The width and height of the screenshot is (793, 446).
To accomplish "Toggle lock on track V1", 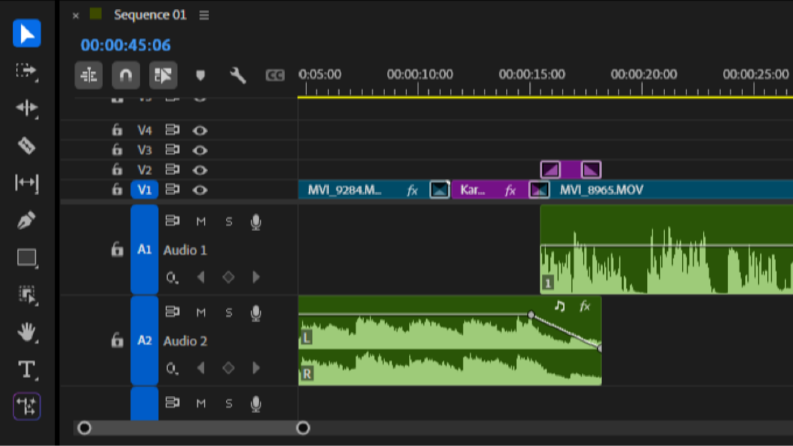I will pyautogui.click(x=117, y=190).
